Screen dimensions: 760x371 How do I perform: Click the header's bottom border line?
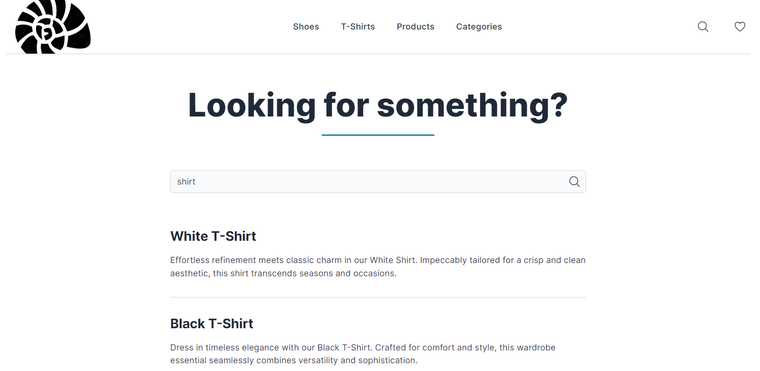click(378, 54)
